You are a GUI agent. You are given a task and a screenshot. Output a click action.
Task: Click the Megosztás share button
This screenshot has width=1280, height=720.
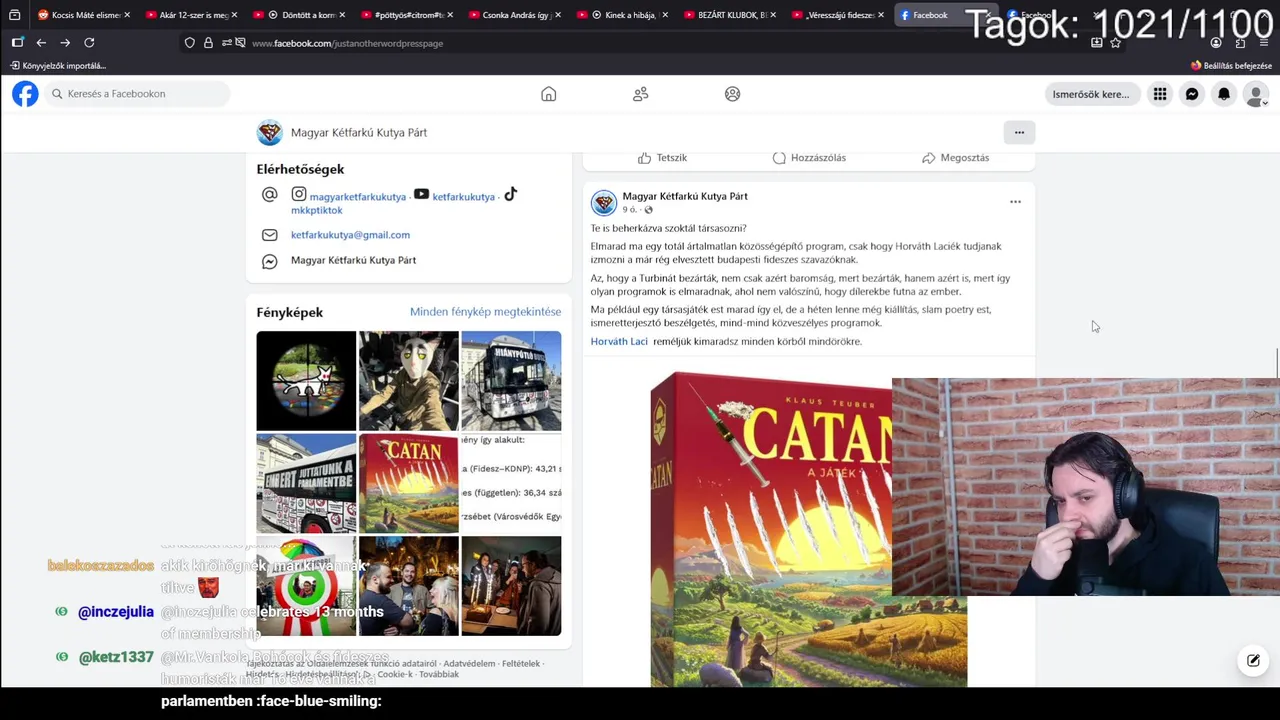955,158
